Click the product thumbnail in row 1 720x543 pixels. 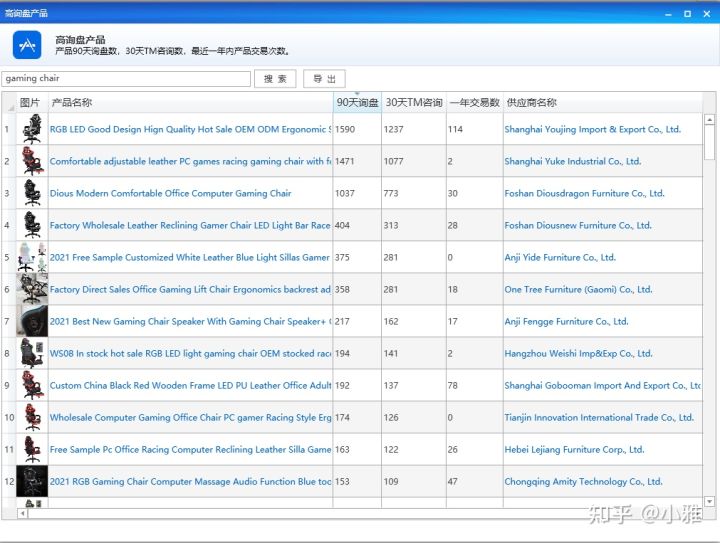[32, 129]
